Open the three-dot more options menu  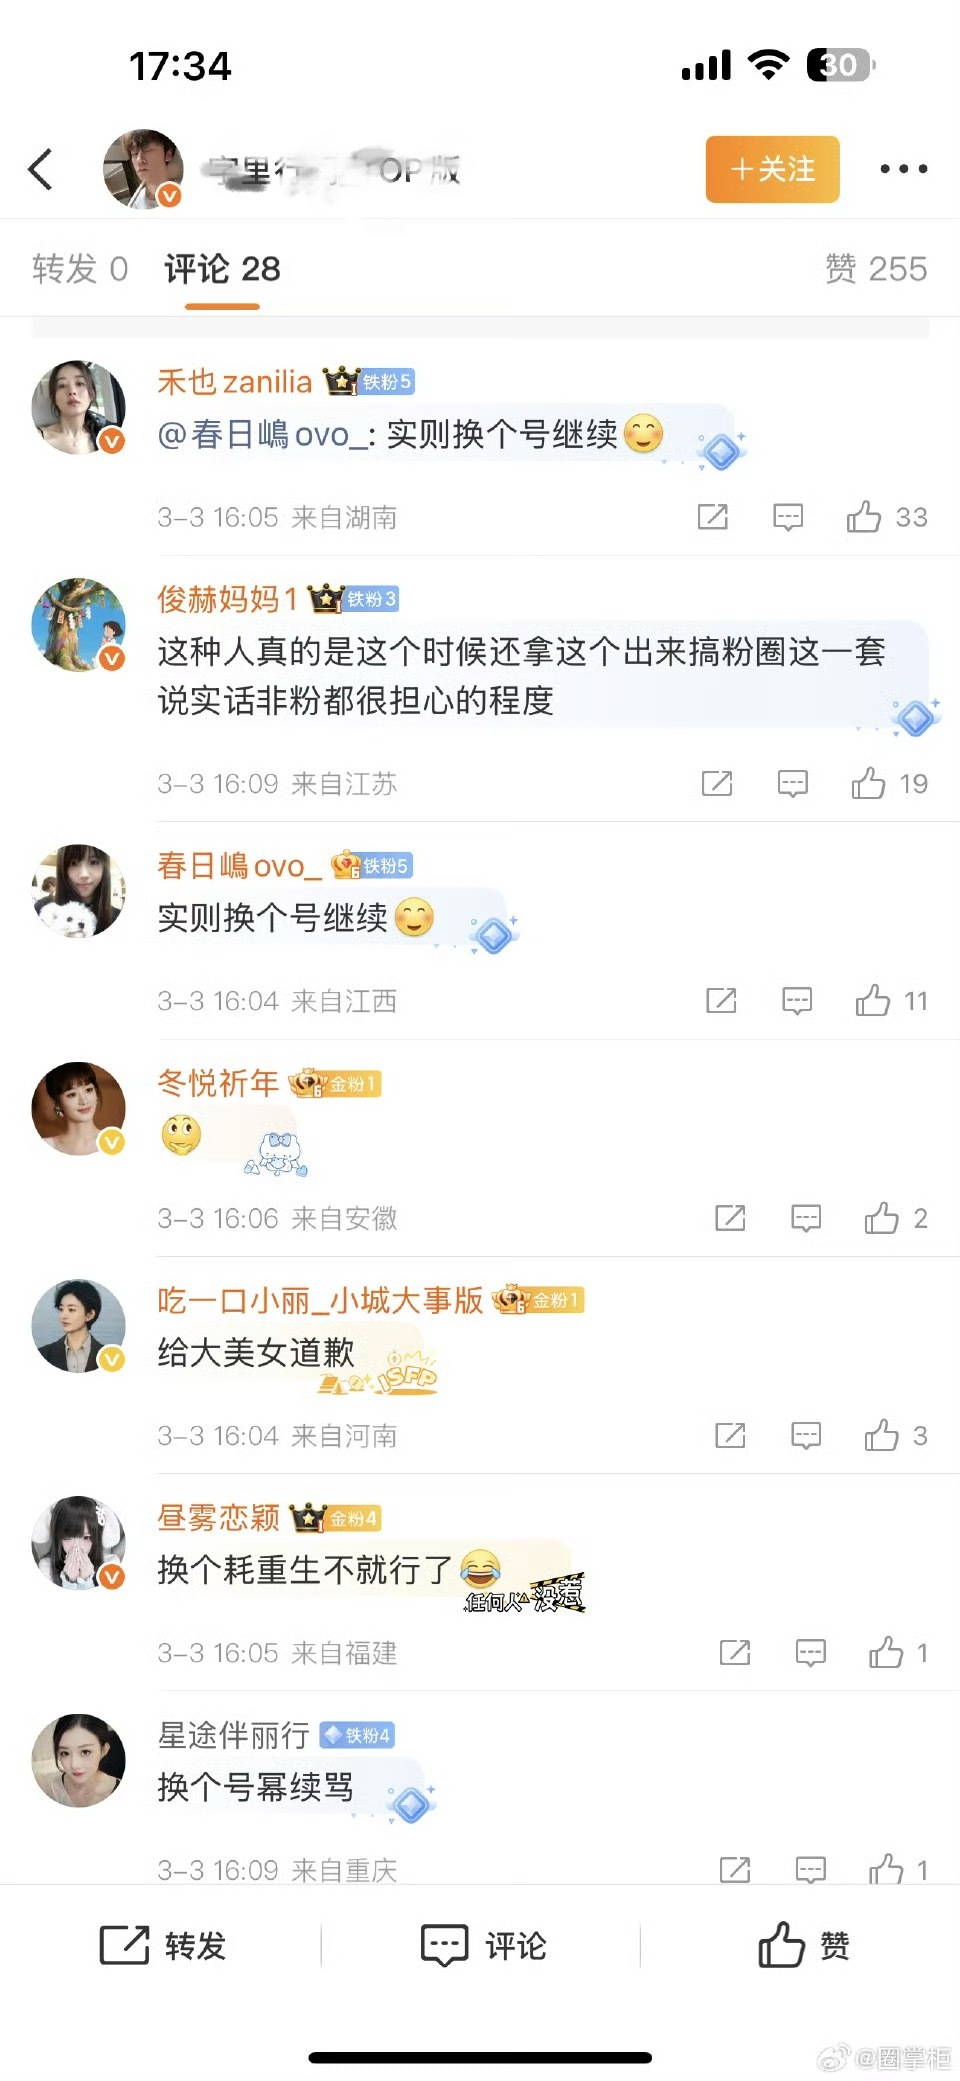coord(903,169)
